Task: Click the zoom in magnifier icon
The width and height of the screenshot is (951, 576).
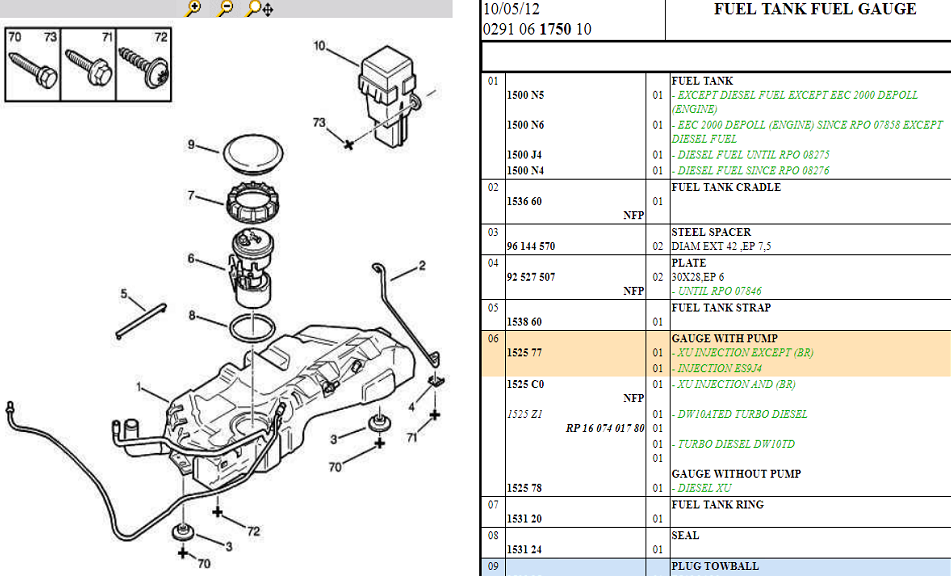Action: click(193, 8)
